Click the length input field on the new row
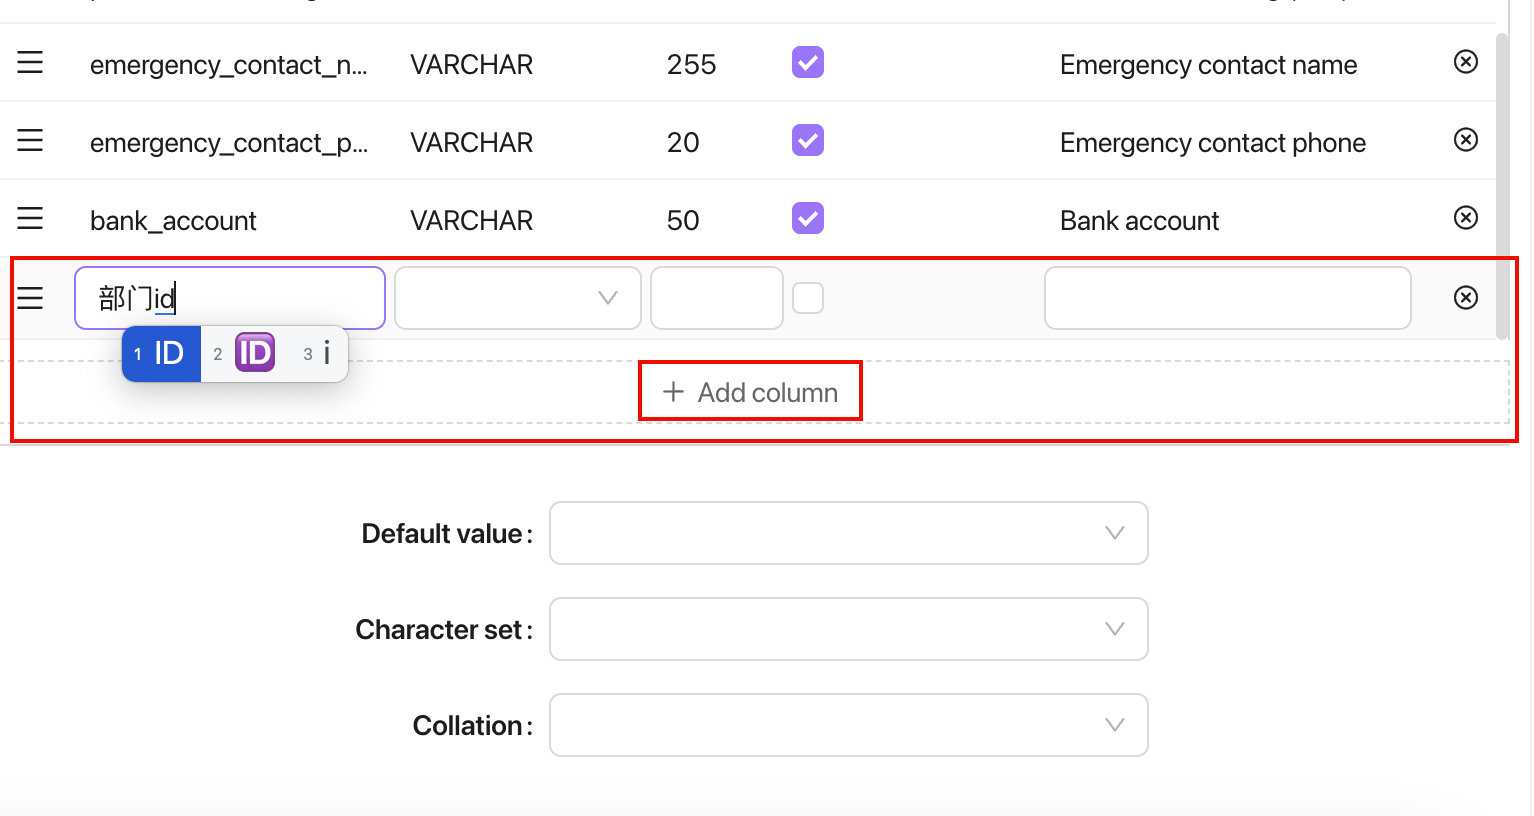The image size is (1534, 816). [716, 297]
